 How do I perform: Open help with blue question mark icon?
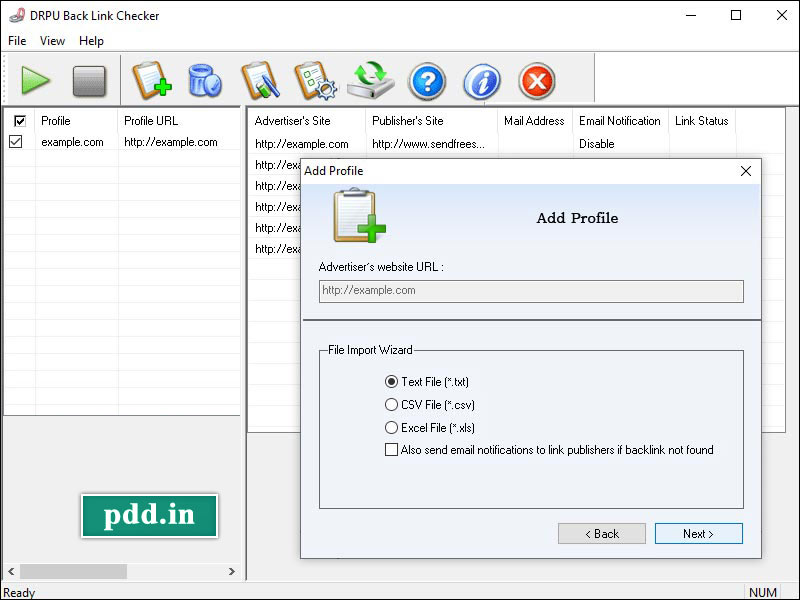pos(427,80)
